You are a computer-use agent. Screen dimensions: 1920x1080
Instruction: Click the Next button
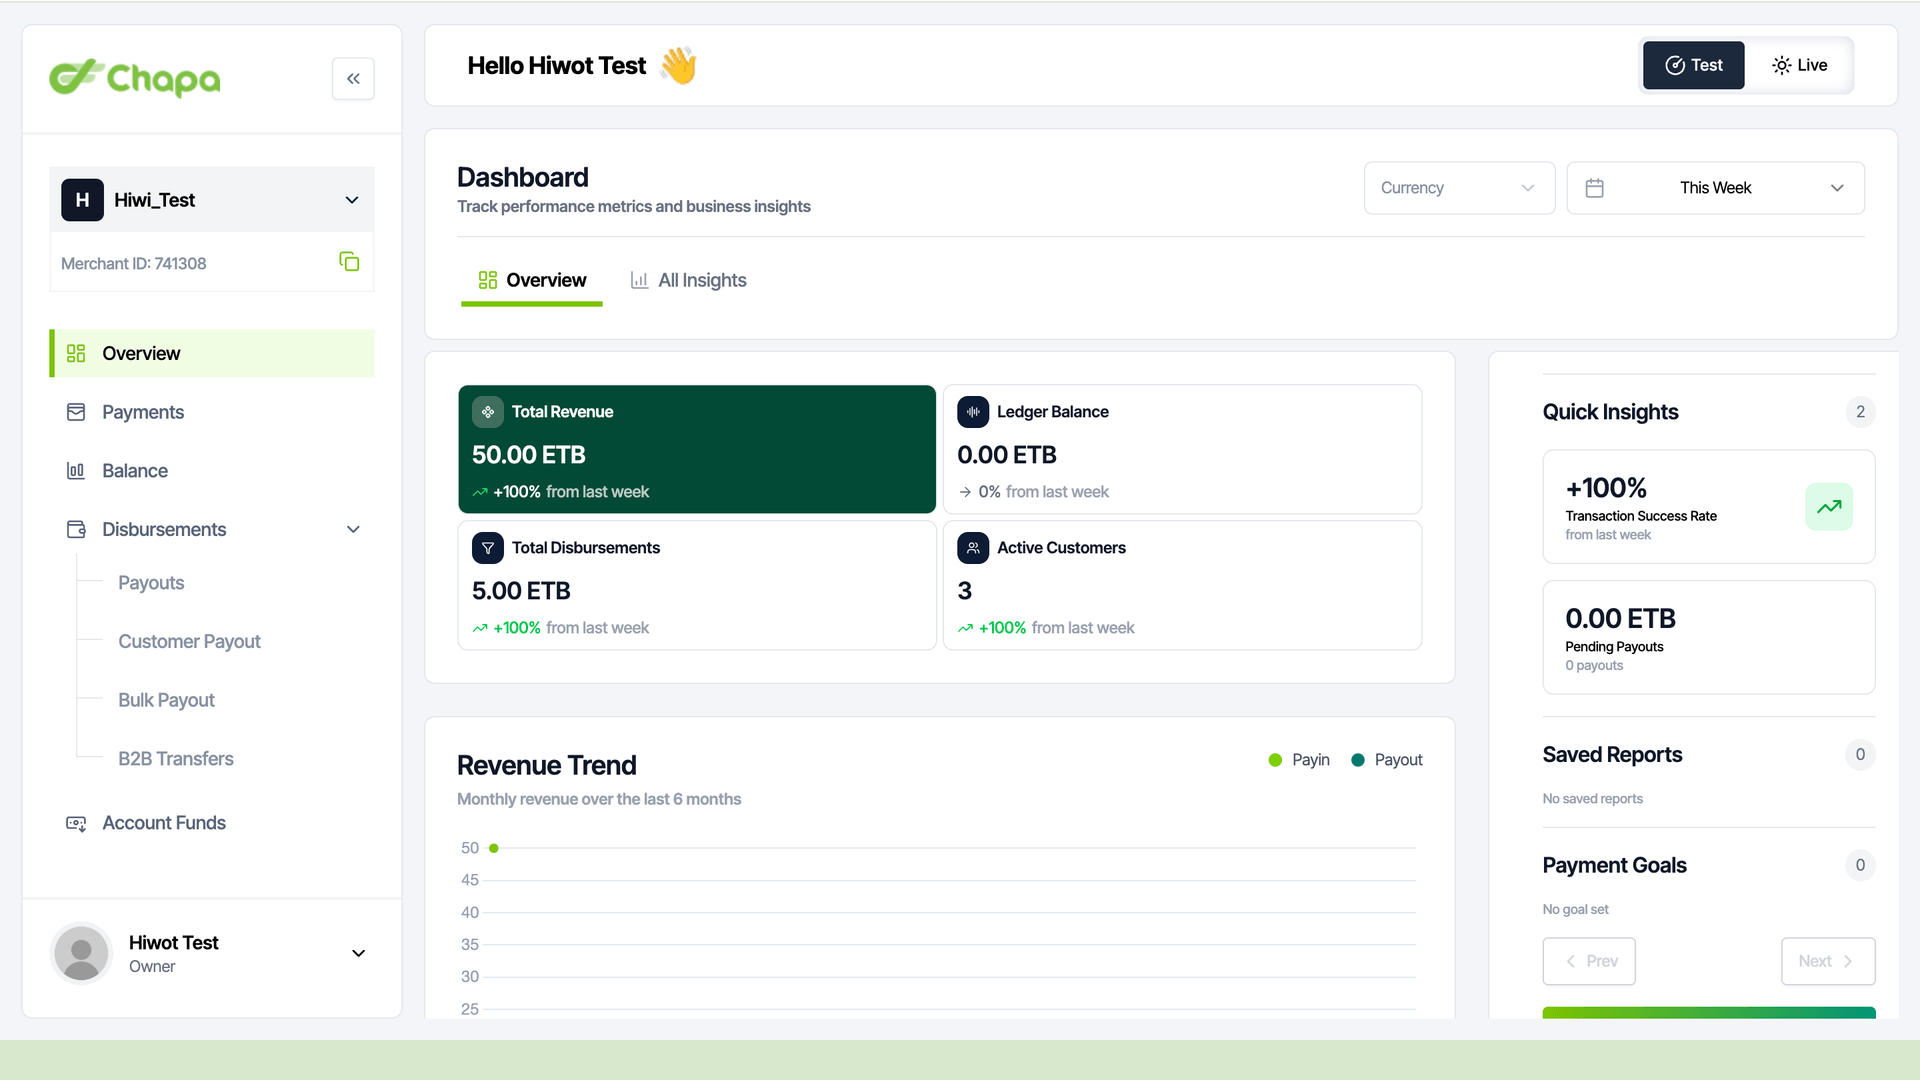click(x=1828, y=961)
